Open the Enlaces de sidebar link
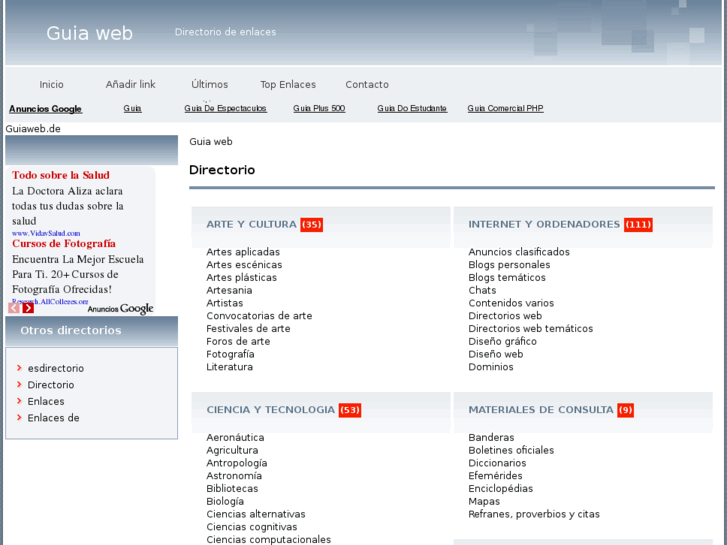The width and height of the screenshot is (727, 545). coord(53,418)
